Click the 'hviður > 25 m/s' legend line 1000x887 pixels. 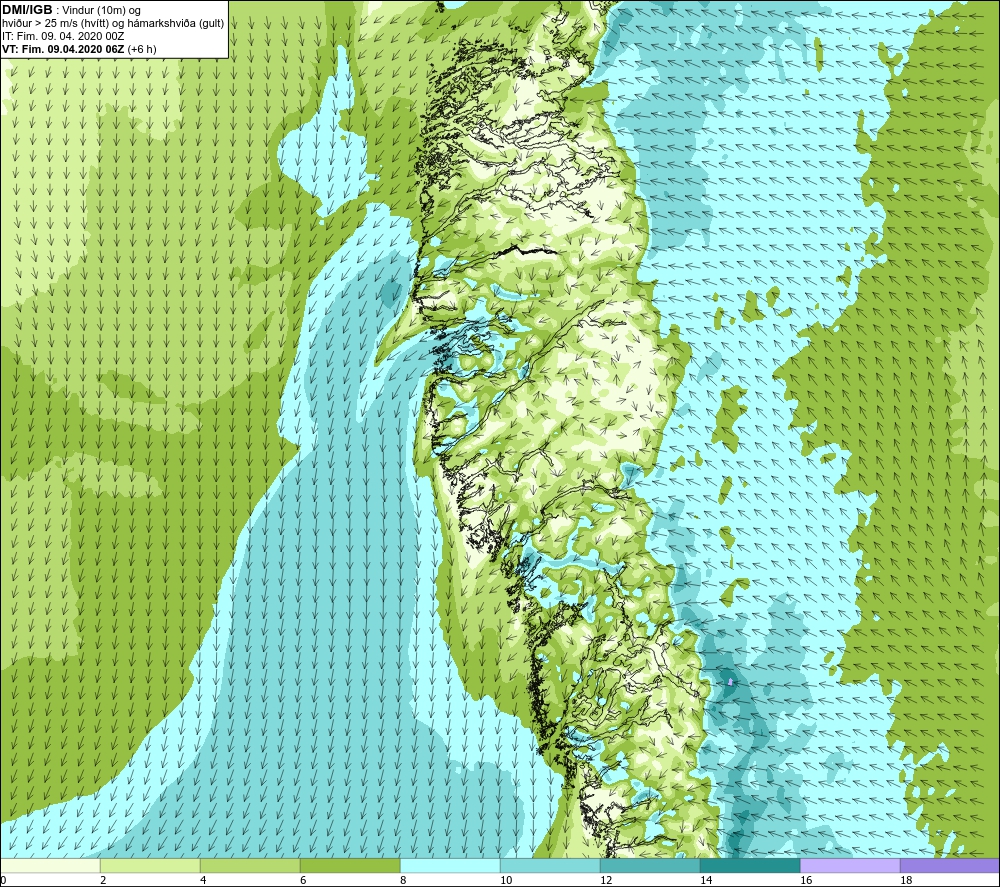coord(113,23)
